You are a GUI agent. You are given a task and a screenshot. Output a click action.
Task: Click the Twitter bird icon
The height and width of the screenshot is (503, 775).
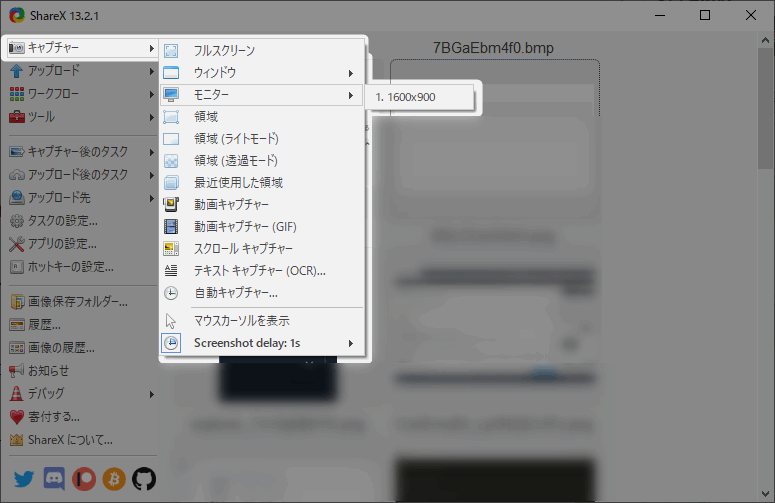point(24,479)
